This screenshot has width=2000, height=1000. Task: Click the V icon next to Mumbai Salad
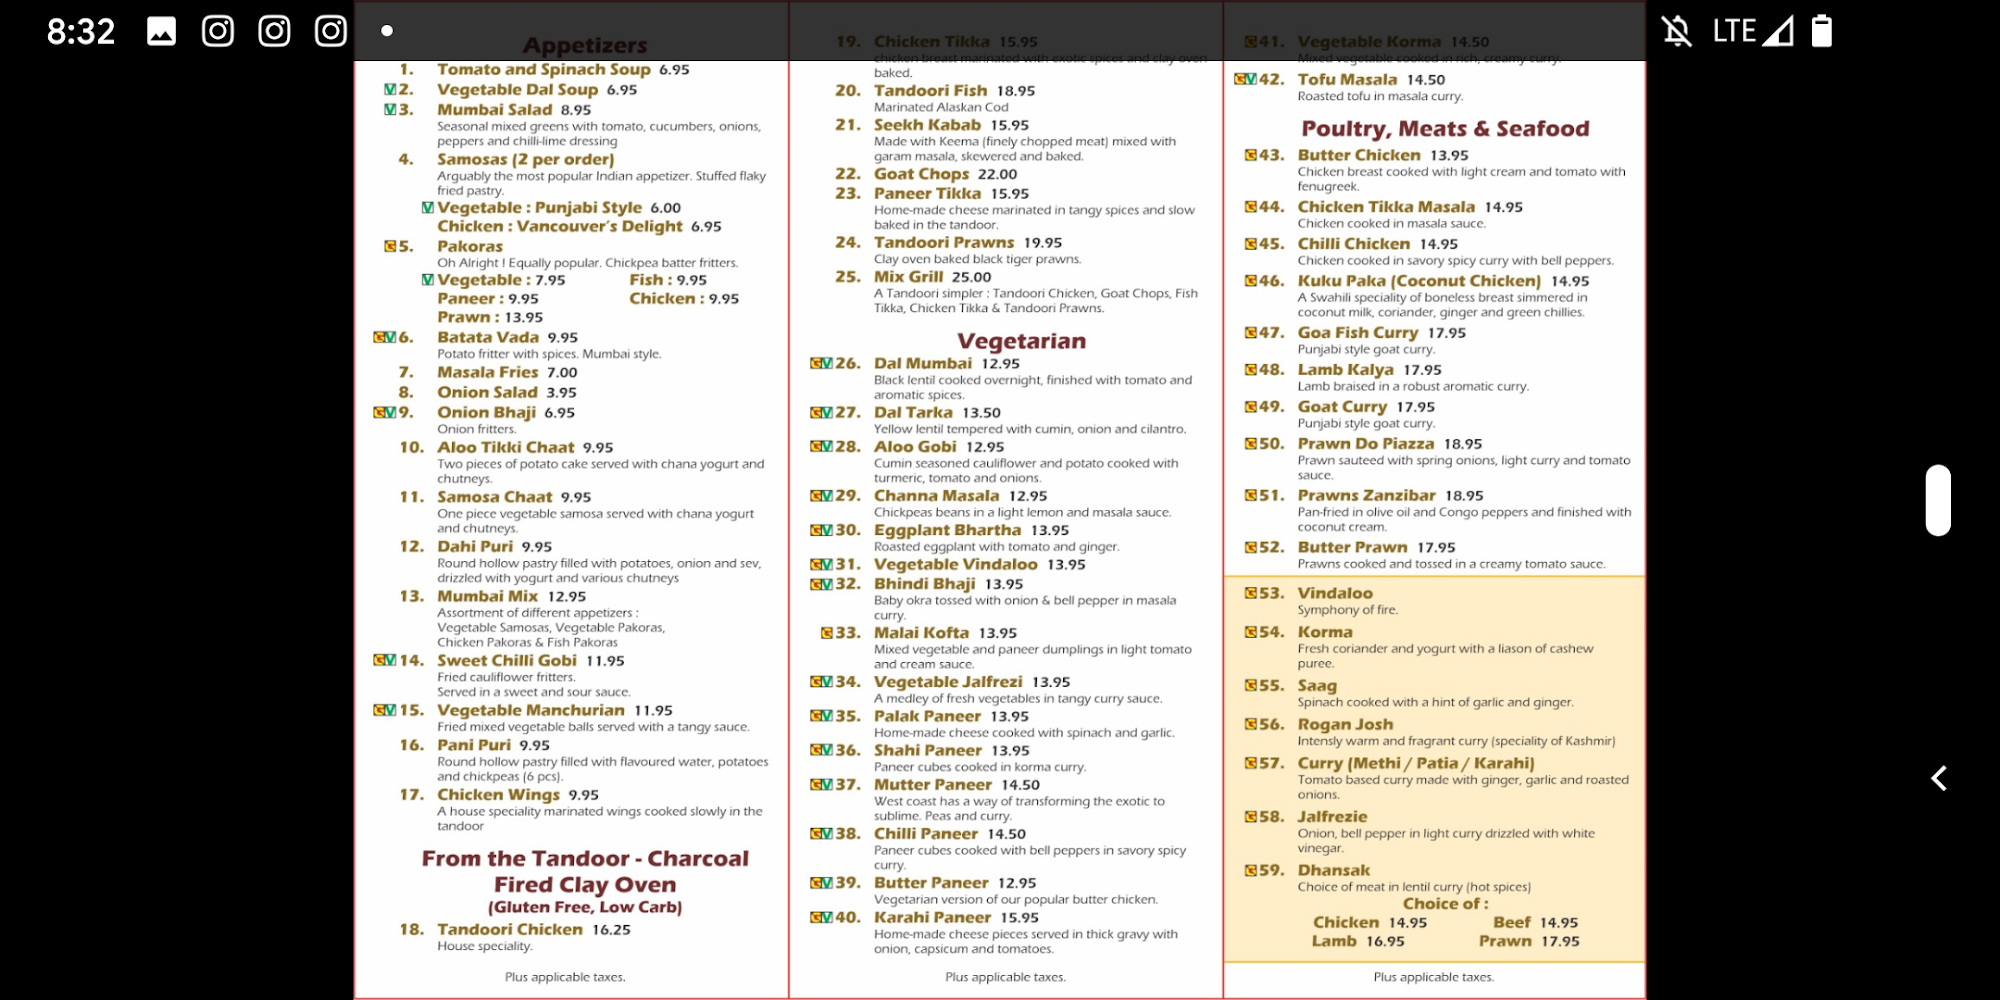[x=390, y=110]
